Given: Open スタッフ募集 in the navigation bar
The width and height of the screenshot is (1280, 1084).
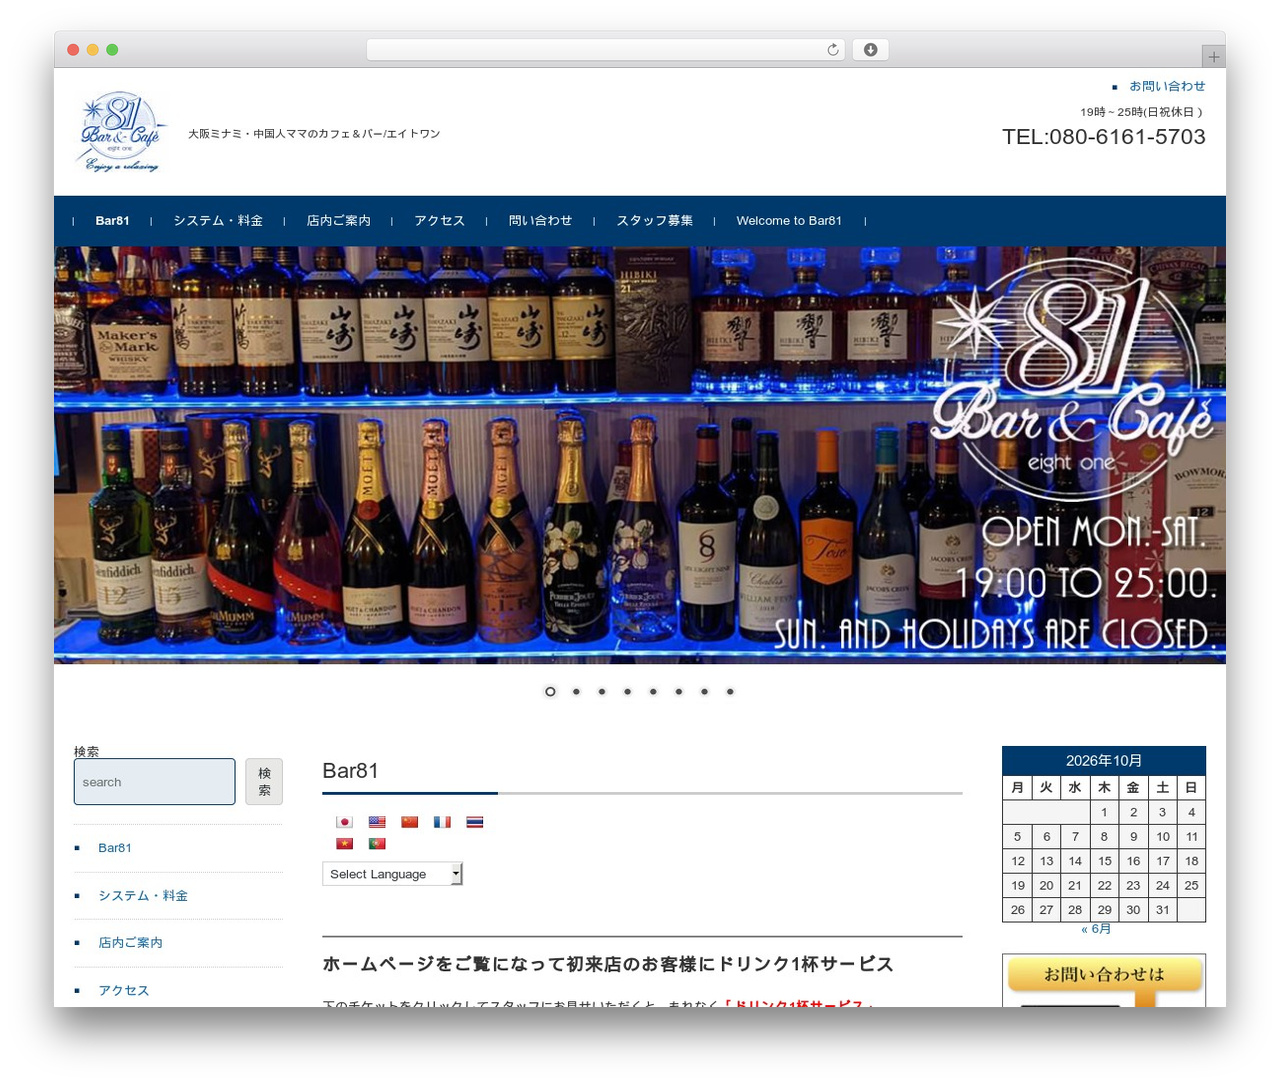Looking at the screenshot, I should coord(654,221).
